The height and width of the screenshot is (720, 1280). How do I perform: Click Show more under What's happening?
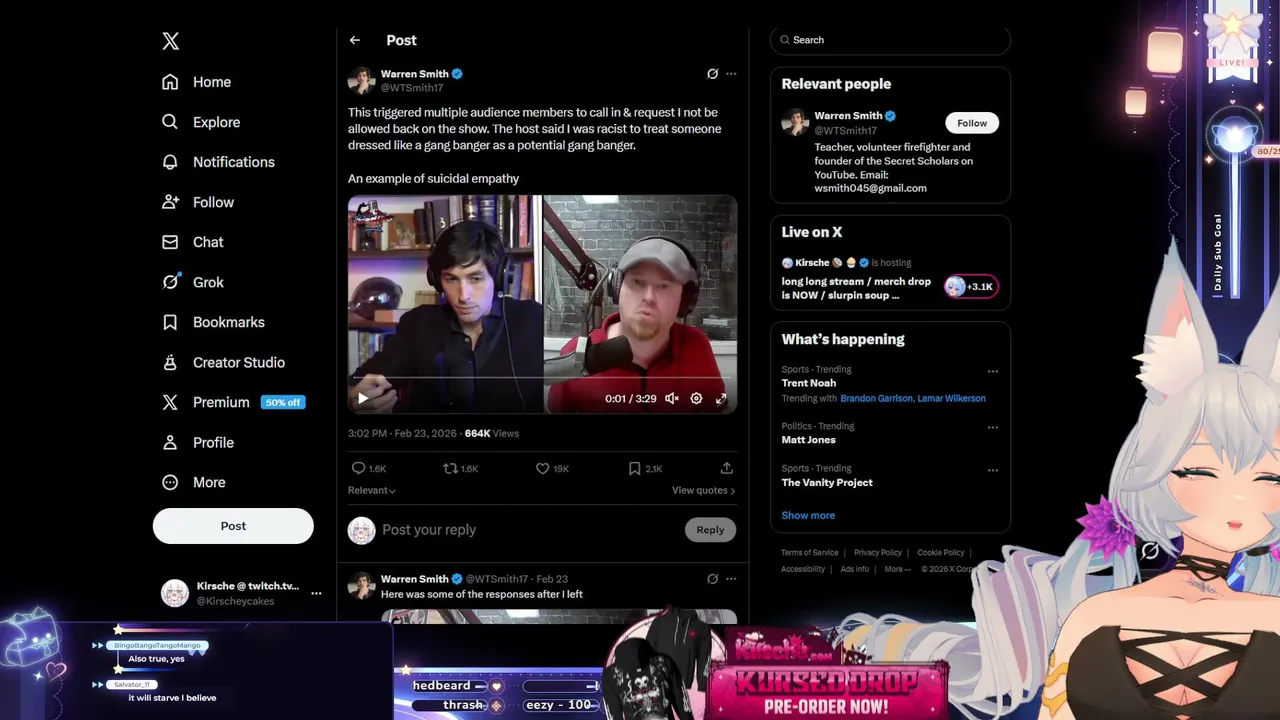pyautogui.click(x=808, y=515)
